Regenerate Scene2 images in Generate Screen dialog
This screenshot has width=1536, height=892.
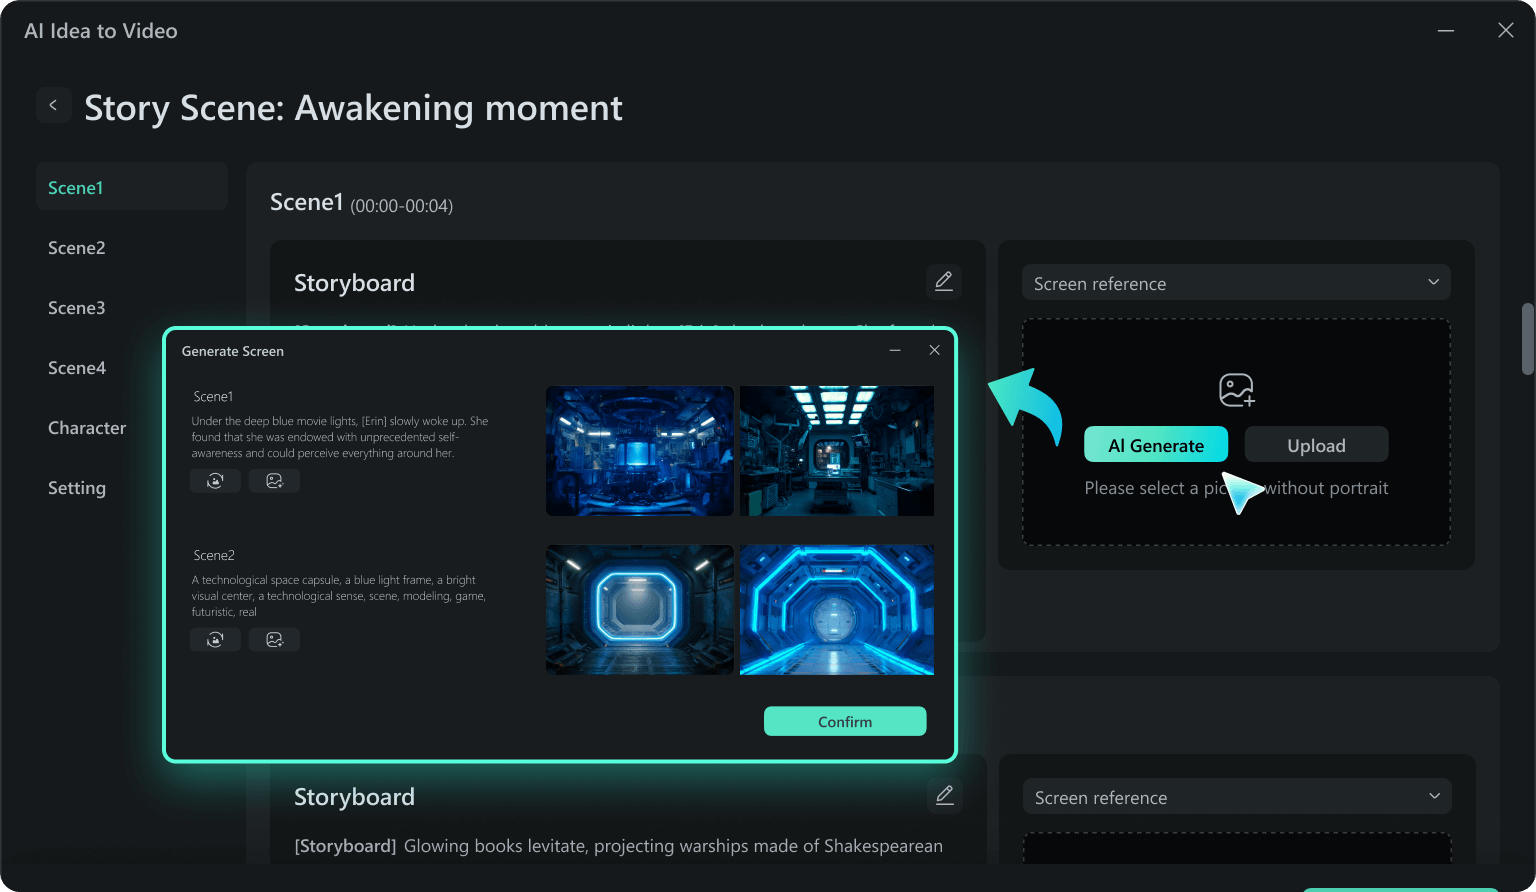215,640
